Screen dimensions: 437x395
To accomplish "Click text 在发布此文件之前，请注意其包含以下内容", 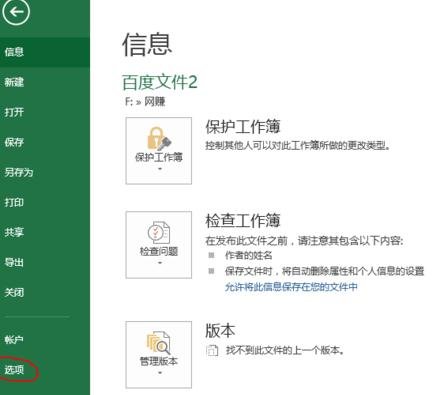I will (304, 240).
